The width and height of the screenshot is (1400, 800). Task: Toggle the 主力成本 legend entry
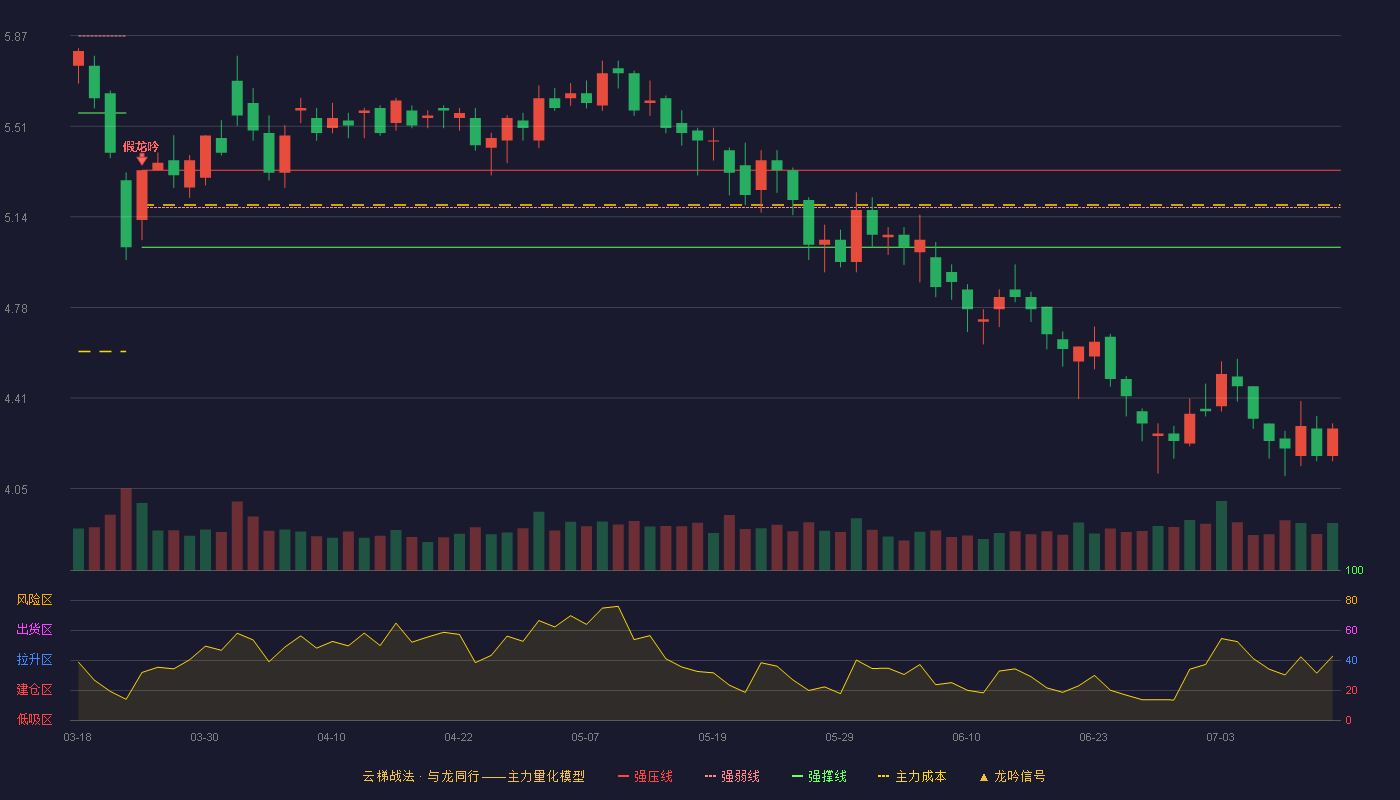coord(920,776)
